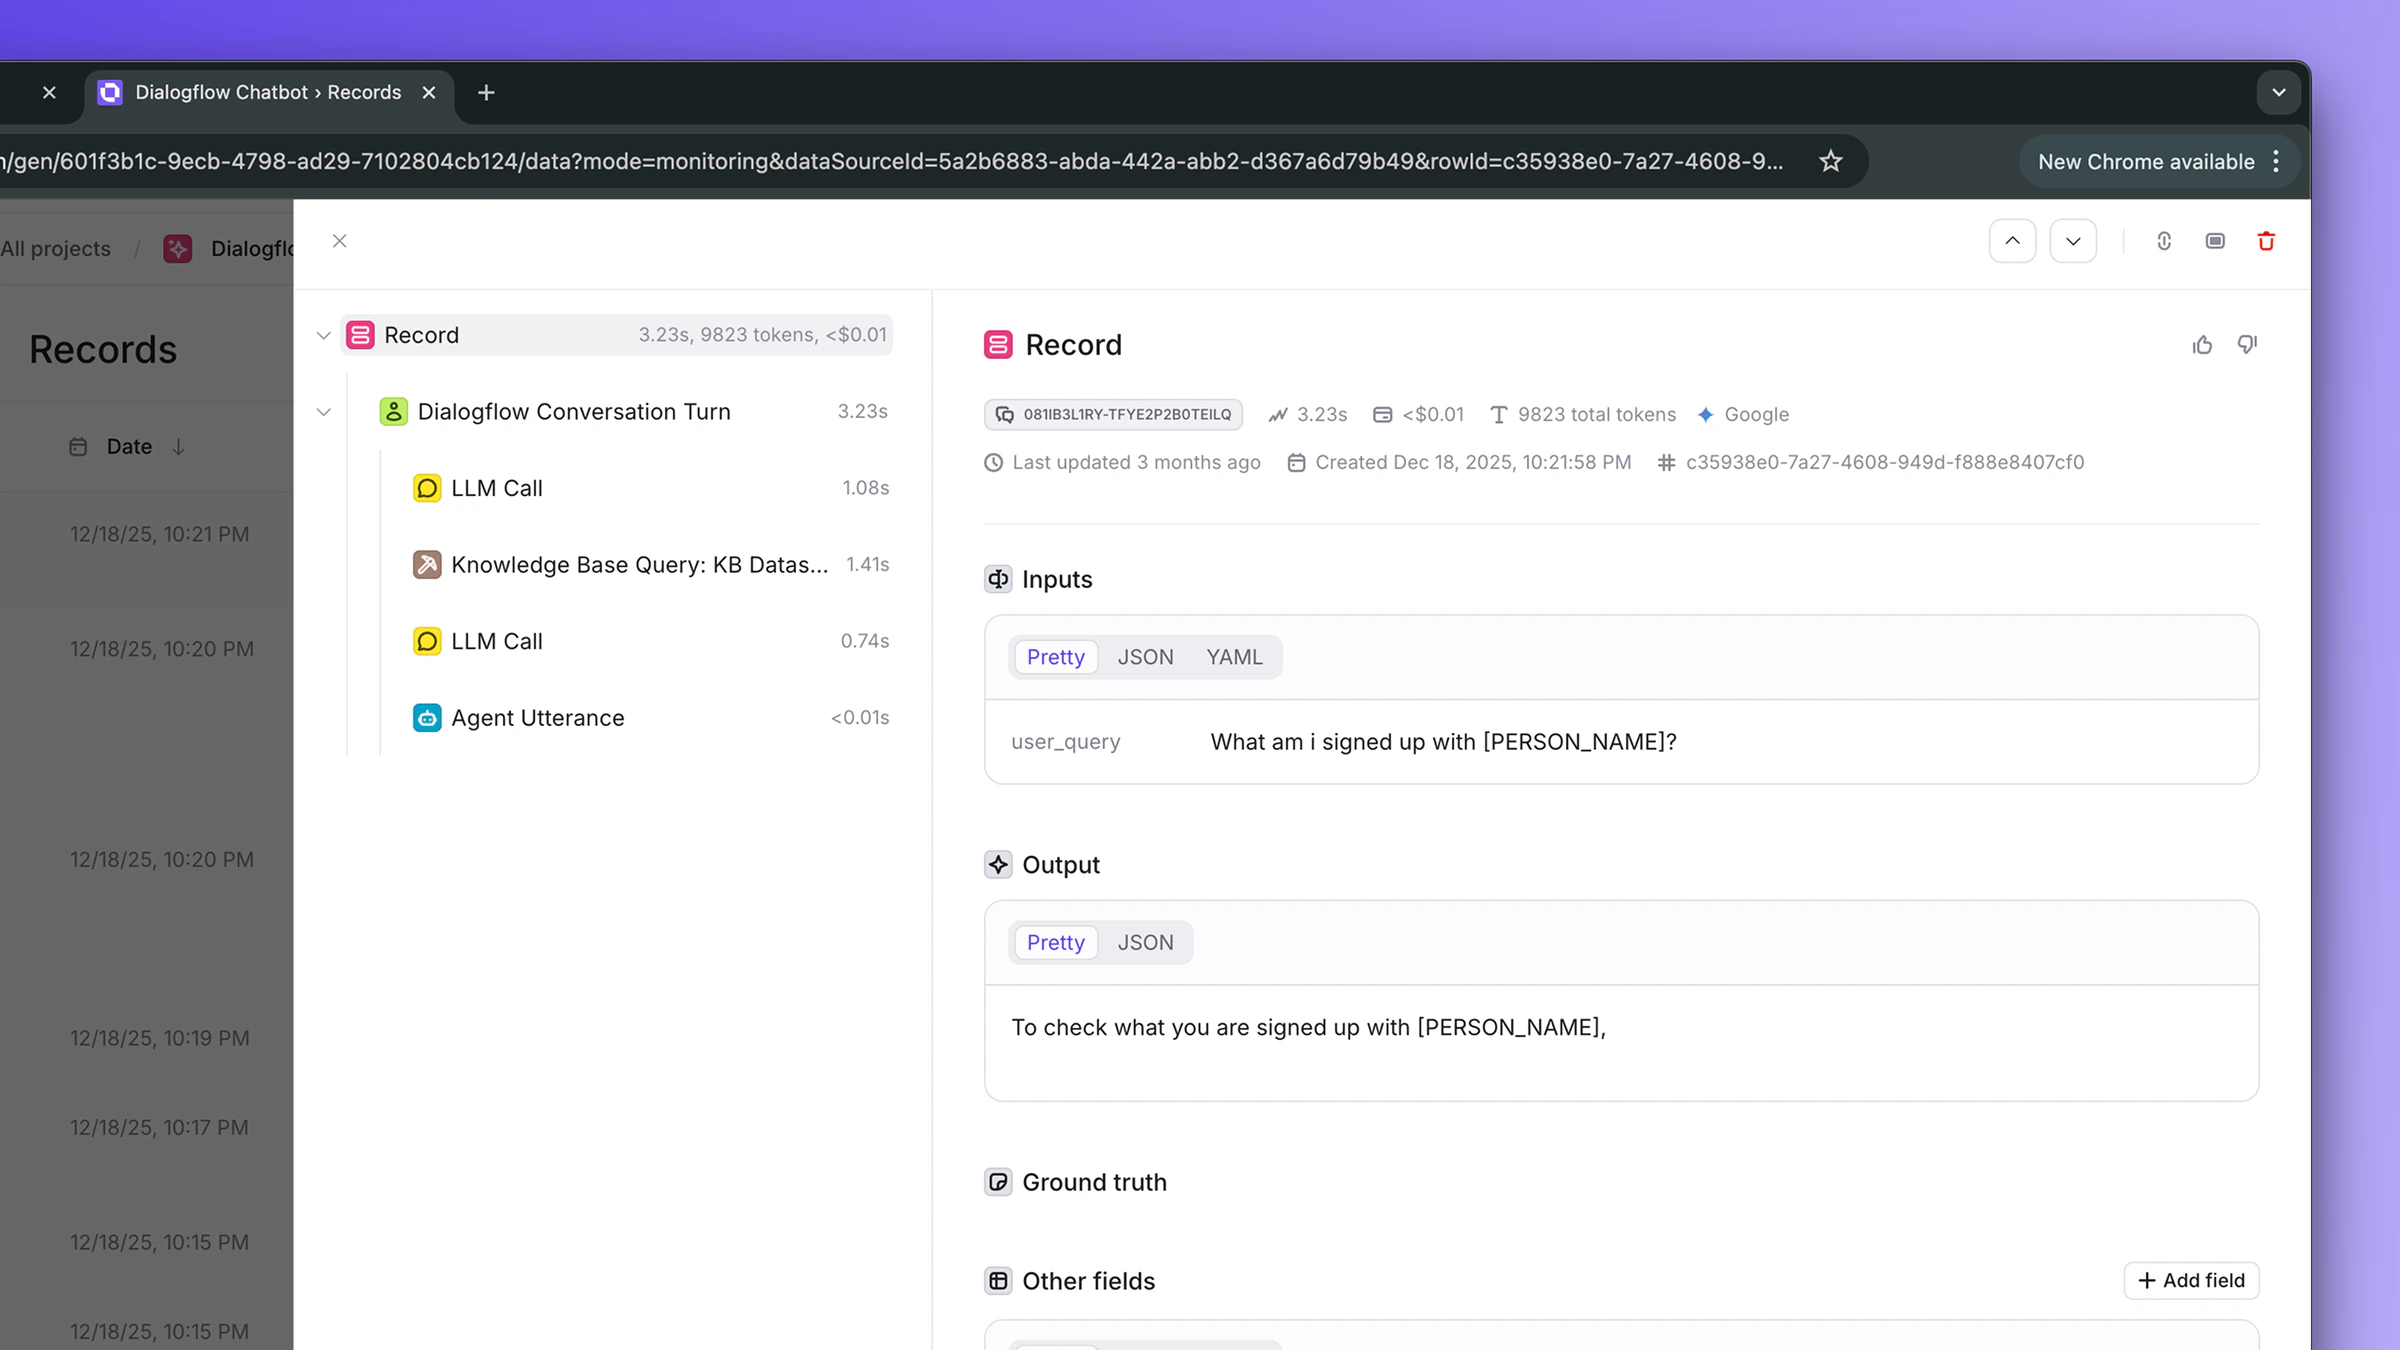Close the record detail panel
Screen dimensions: 2400x1350
(x=340, y=241)
